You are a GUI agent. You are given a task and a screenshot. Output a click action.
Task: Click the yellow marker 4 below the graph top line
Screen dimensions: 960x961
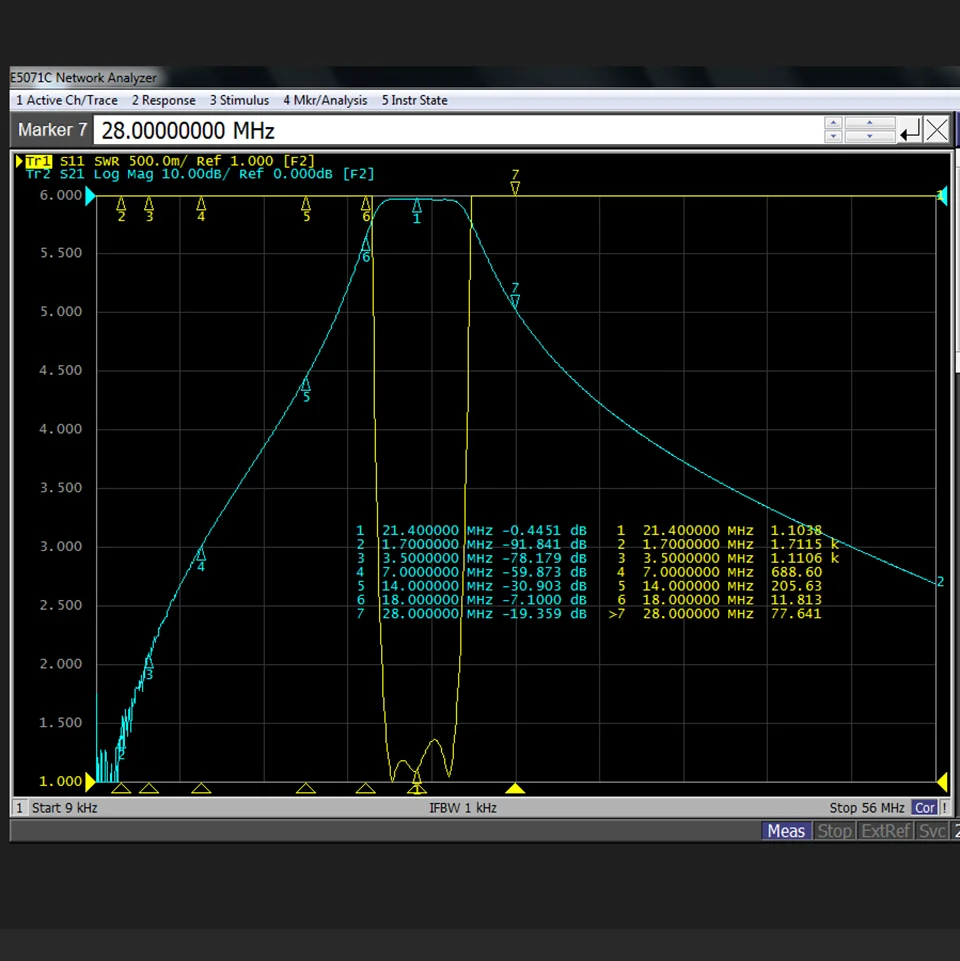(x=201, y=210)
